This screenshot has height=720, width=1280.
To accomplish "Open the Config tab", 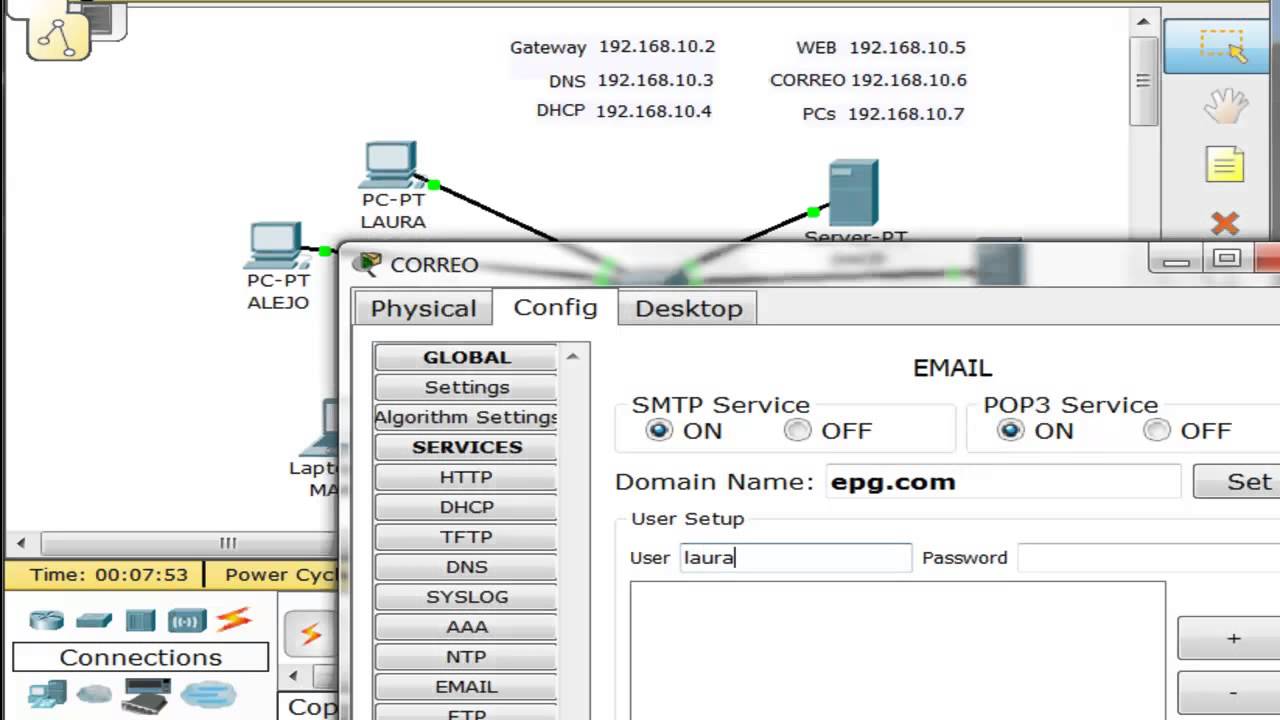I will (x=555, y=307).
